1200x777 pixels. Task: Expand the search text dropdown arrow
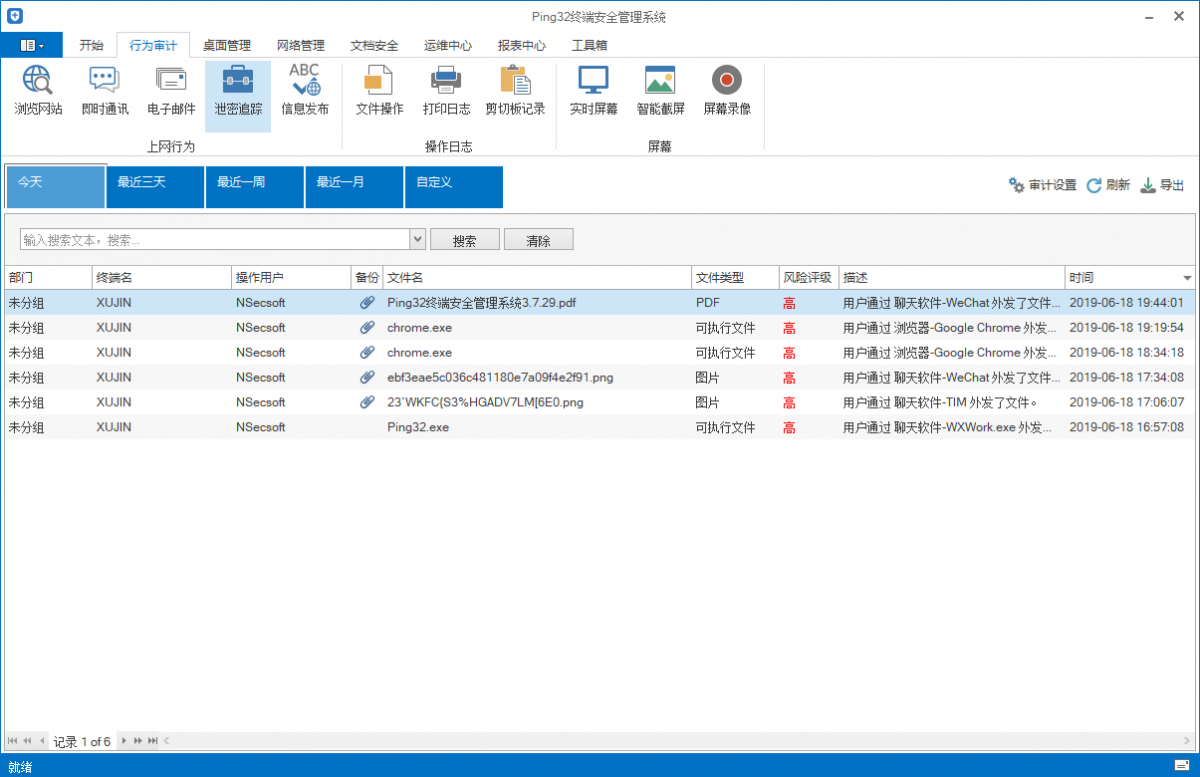[418, 240]
